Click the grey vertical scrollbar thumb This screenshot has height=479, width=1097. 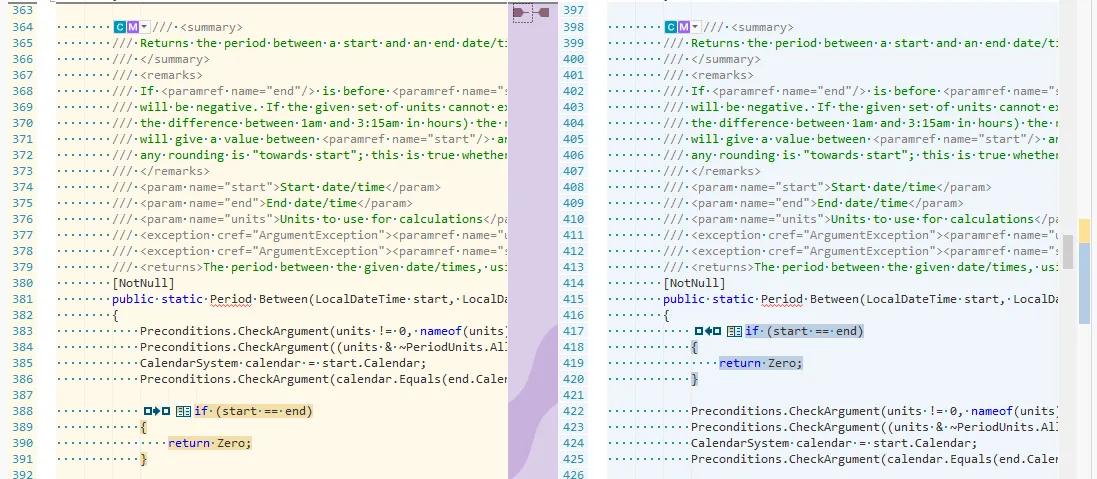tap(1068, 251)
